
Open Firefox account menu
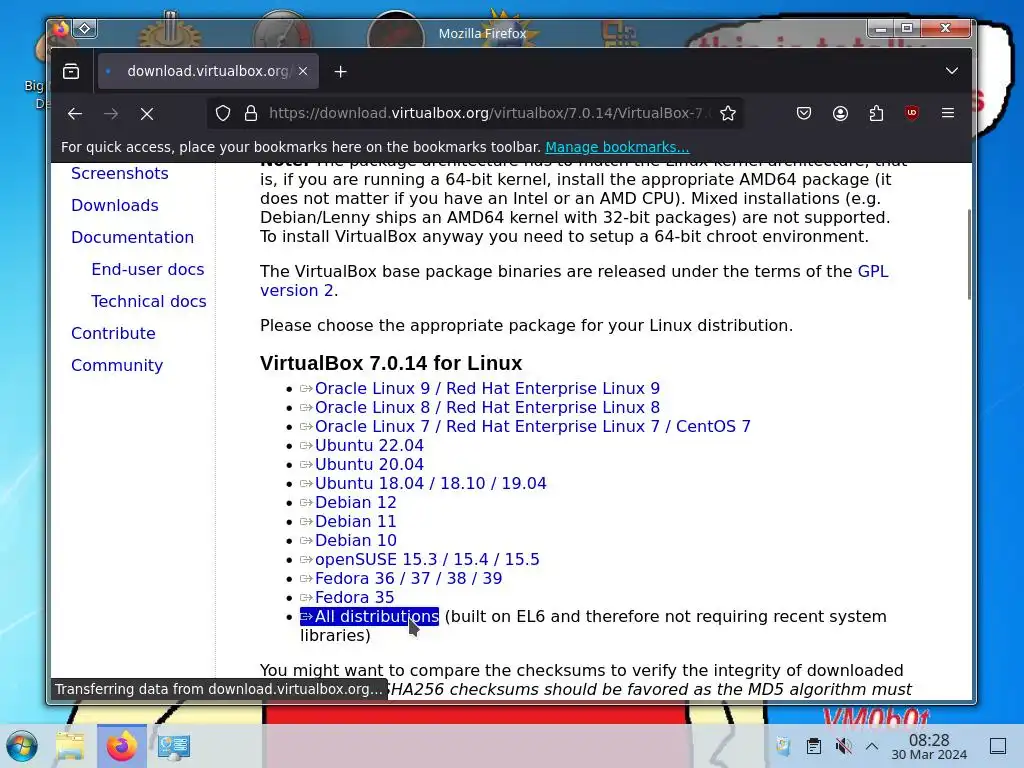point(840,114)
